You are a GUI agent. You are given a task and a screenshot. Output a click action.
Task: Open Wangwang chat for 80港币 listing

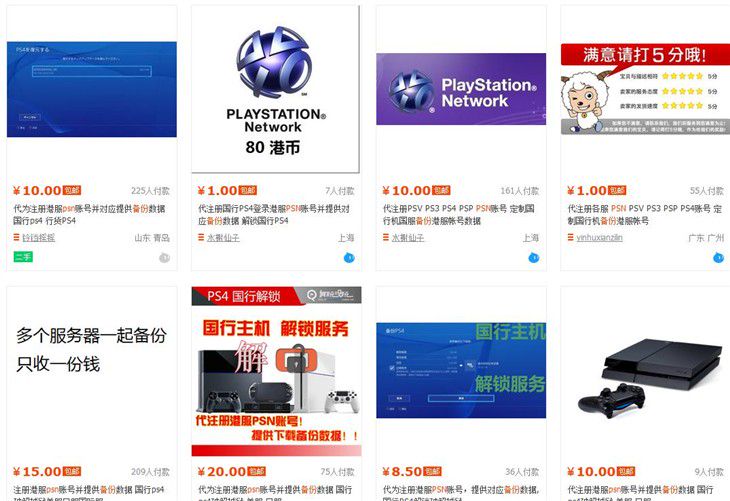[x=349, y=257]
